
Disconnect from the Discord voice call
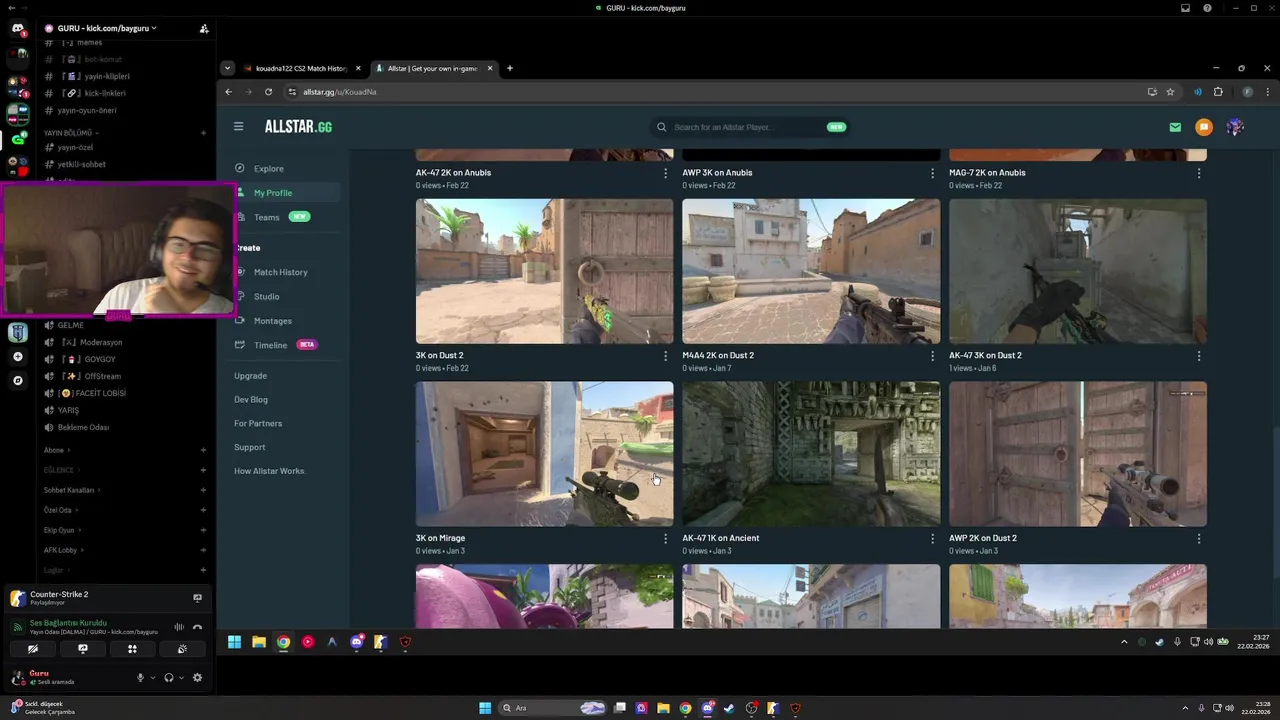(x=197, y=627)
